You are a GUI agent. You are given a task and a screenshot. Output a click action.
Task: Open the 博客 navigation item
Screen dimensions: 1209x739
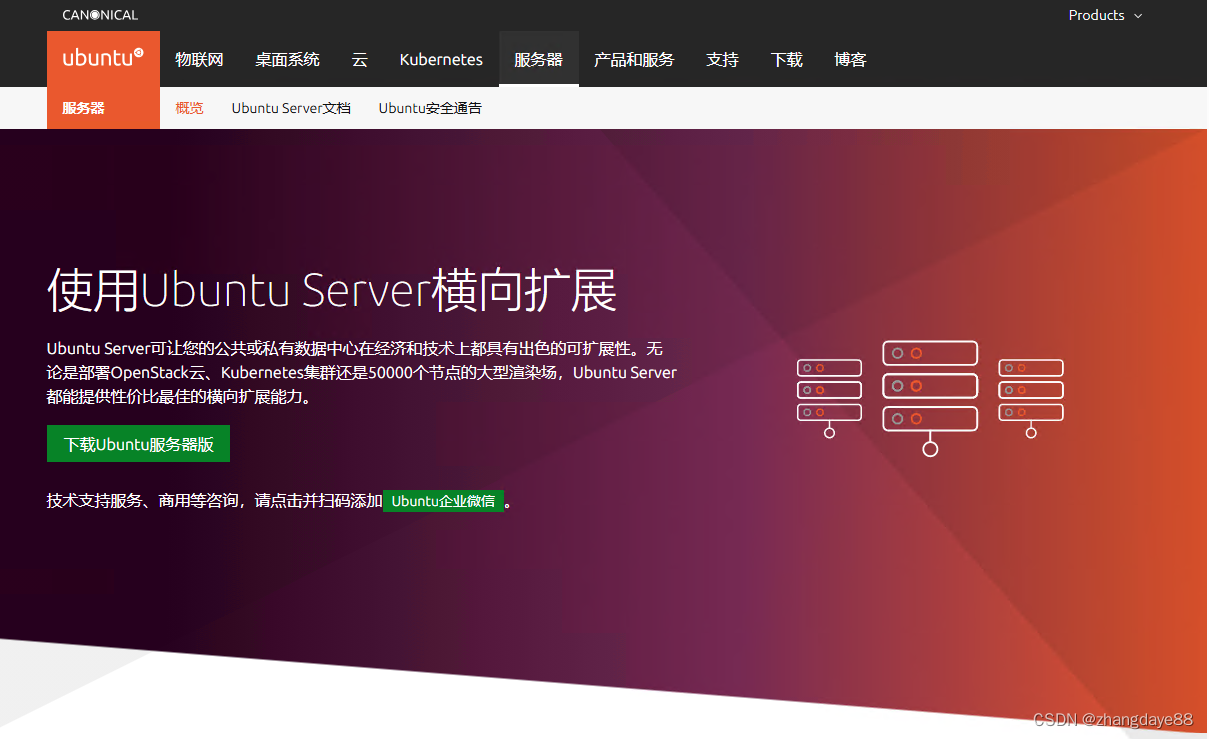(x=850, y=60)
